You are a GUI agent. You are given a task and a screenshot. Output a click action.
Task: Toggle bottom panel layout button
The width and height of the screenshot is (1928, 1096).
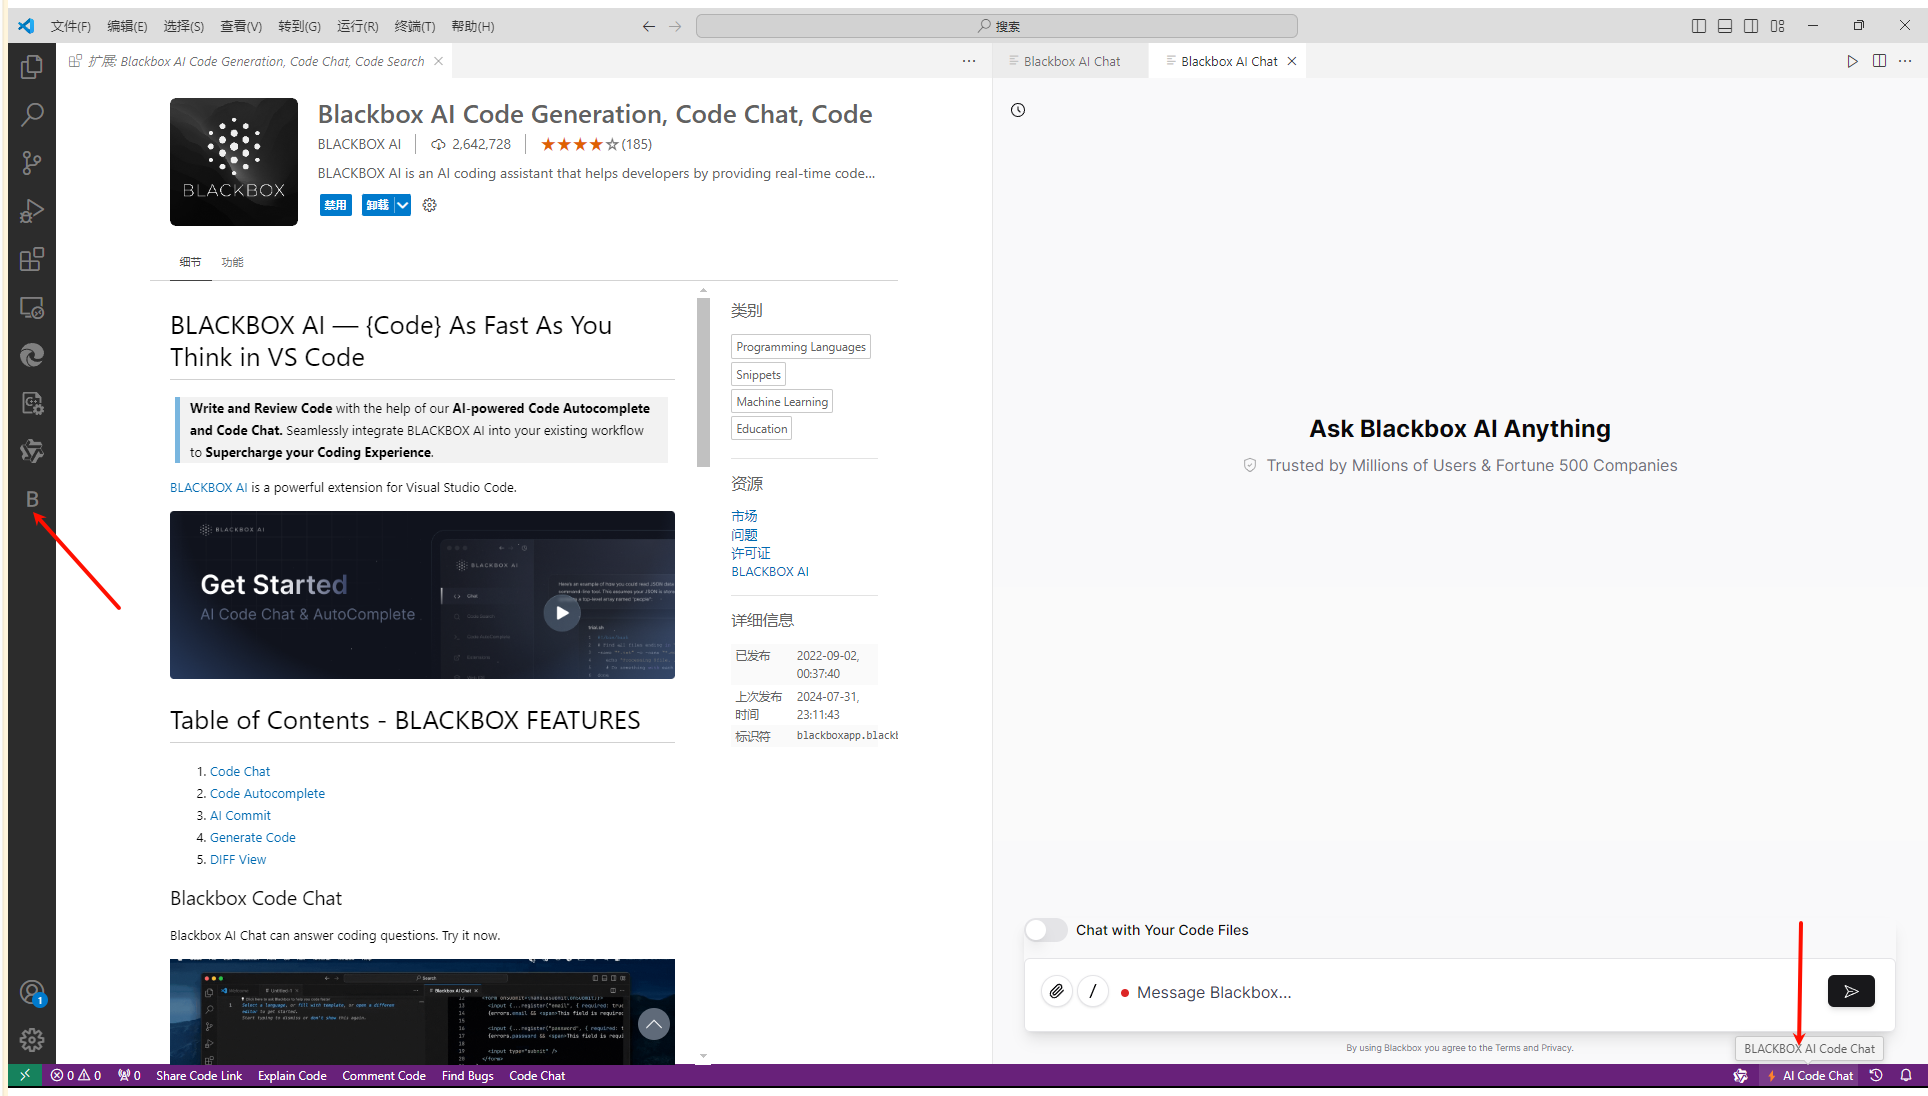point(1725,26)
